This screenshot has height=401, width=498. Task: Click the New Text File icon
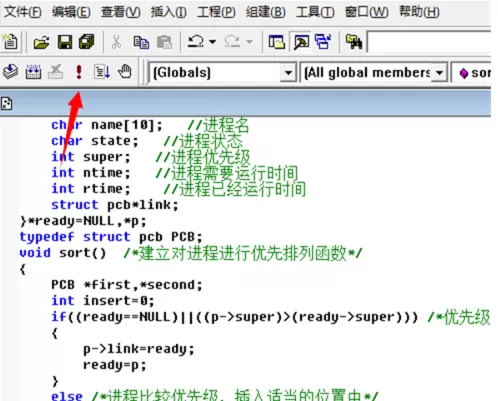pos(11,42)
